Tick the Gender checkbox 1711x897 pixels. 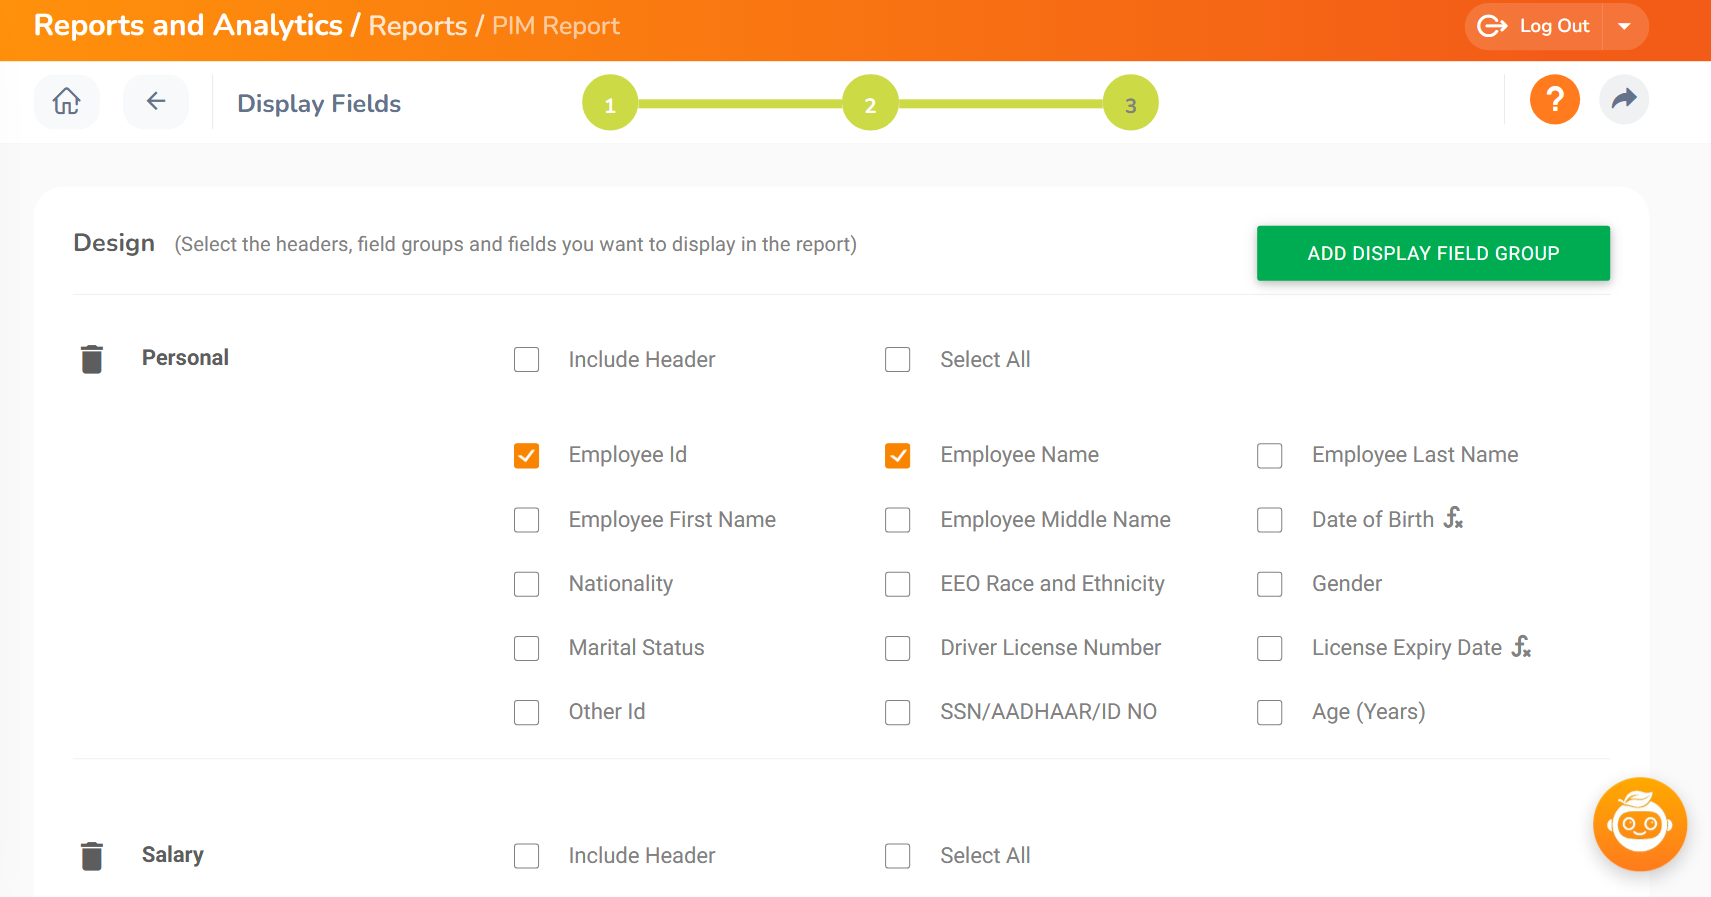1270,584
